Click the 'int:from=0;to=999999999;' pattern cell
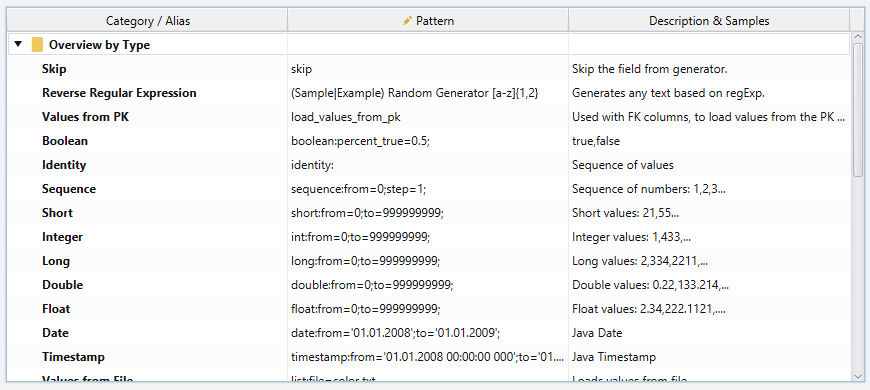 [428, 236]
